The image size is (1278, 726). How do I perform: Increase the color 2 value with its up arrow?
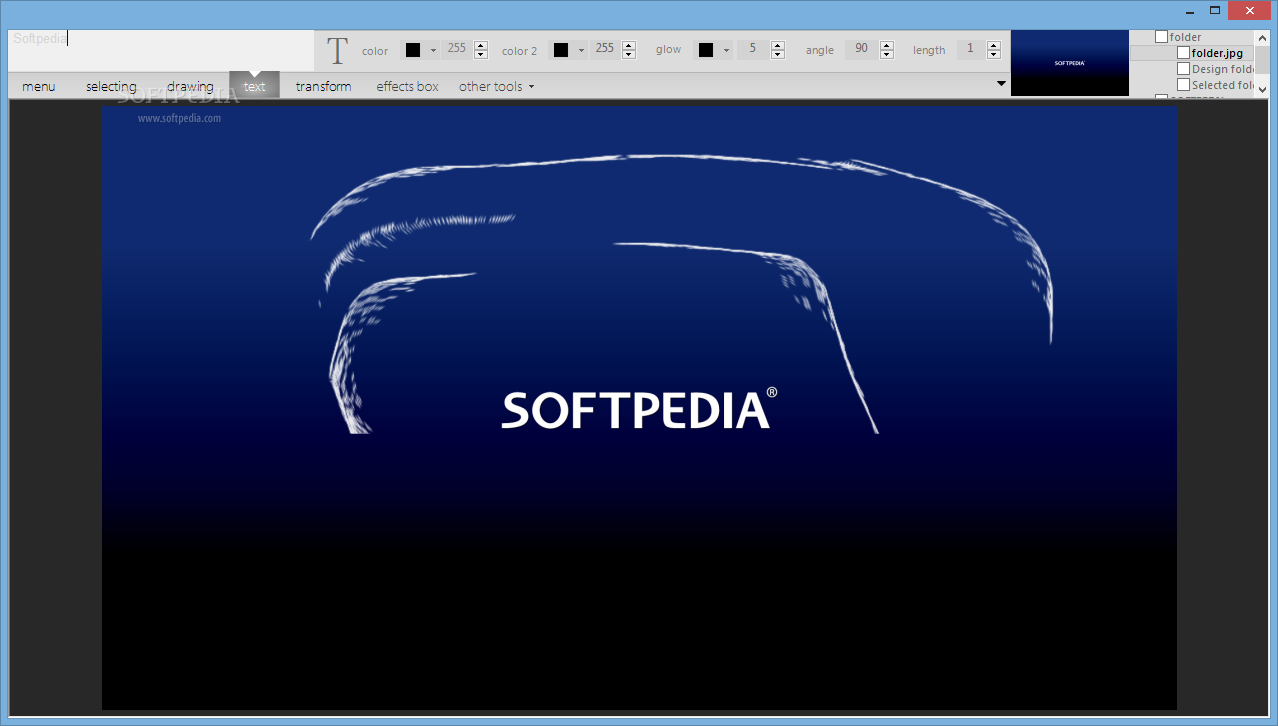629,45
